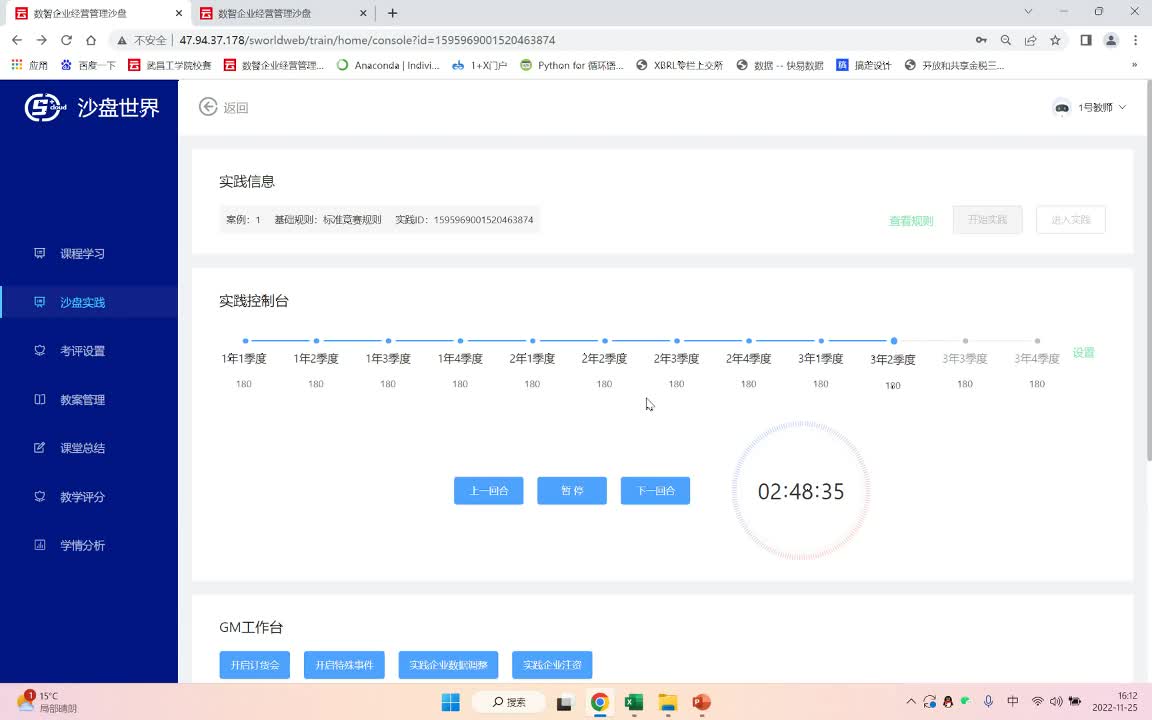Open the Chrome profile icon
Screen dimensions: 1152x720
pos(1111,40)
